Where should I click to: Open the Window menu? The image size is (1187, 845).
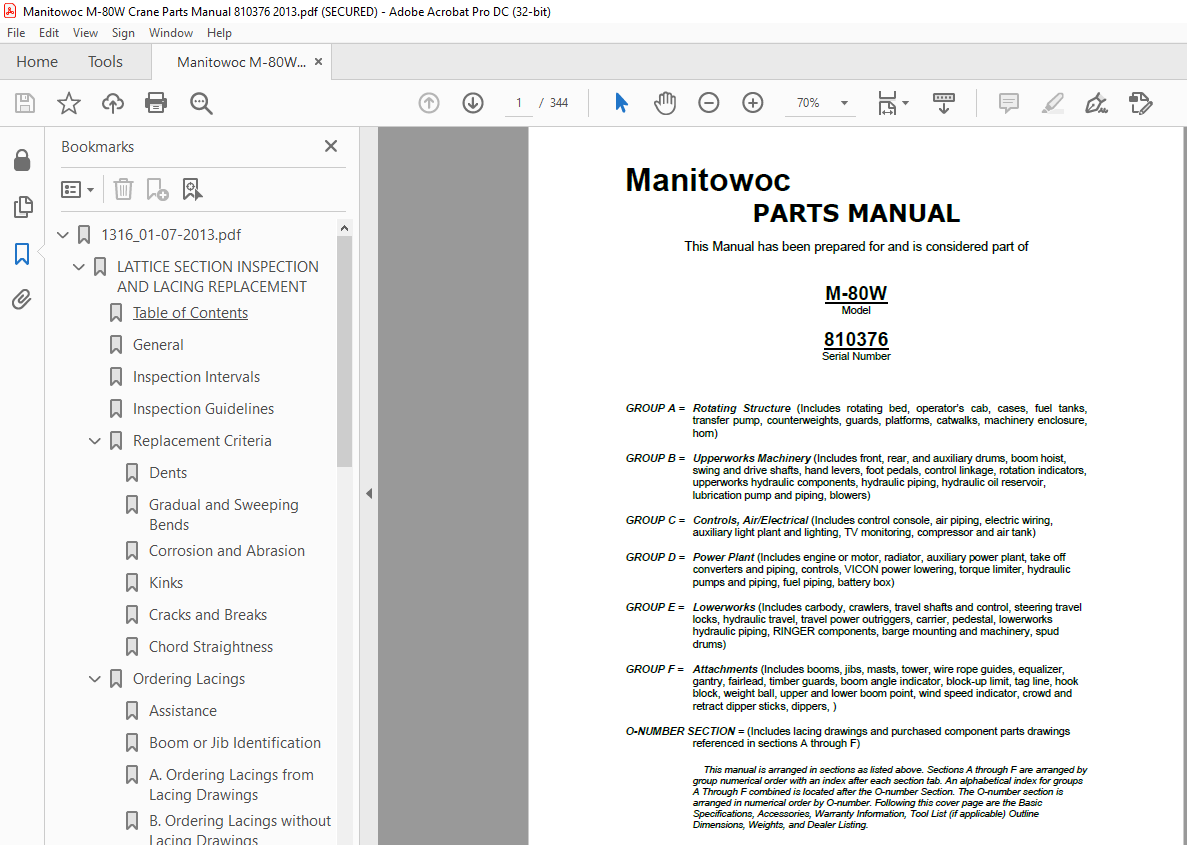(x=170, y=33)
